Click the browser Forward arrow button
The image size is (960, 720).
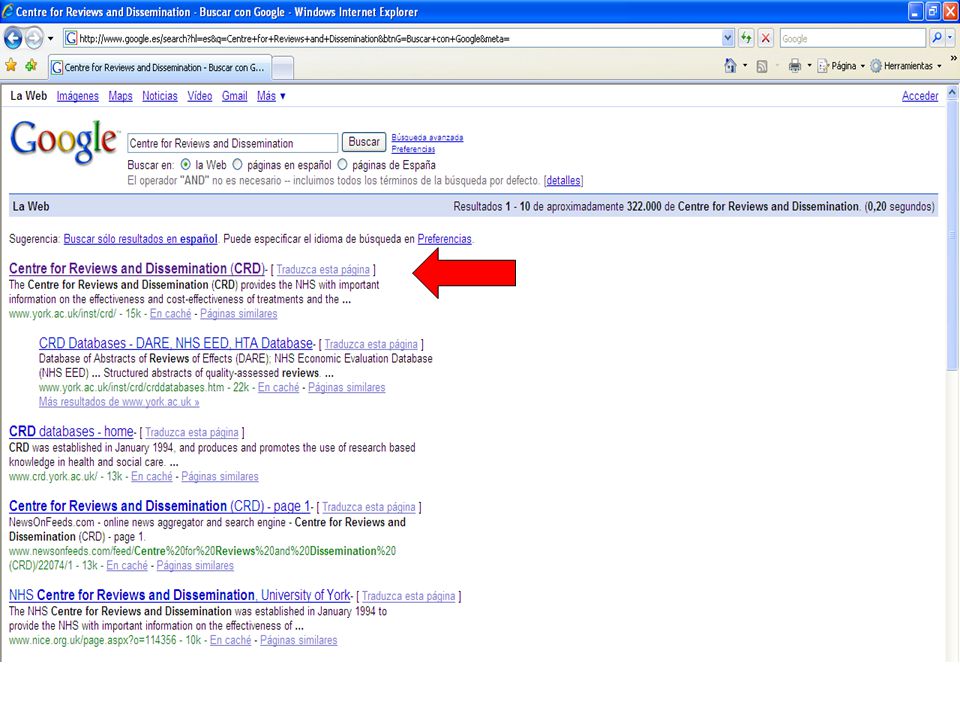tap(34, 39)
